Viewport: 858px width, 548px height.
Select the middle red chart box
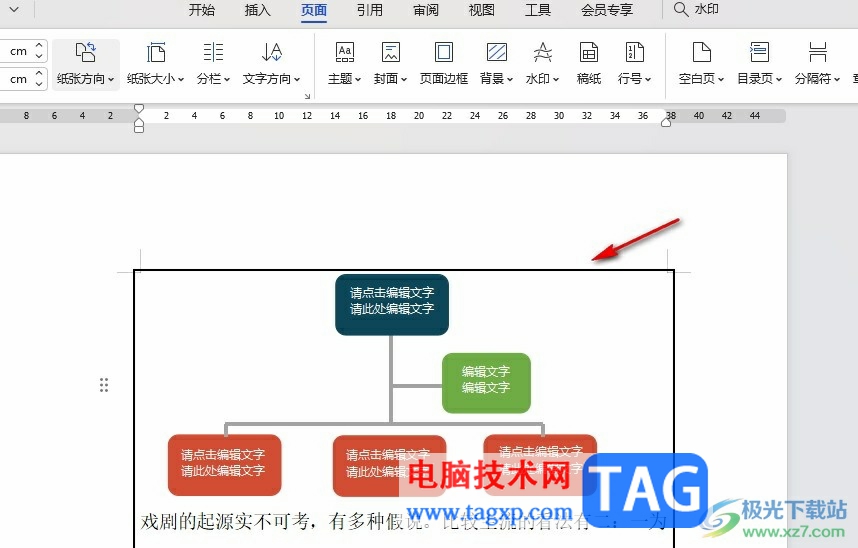389,466
